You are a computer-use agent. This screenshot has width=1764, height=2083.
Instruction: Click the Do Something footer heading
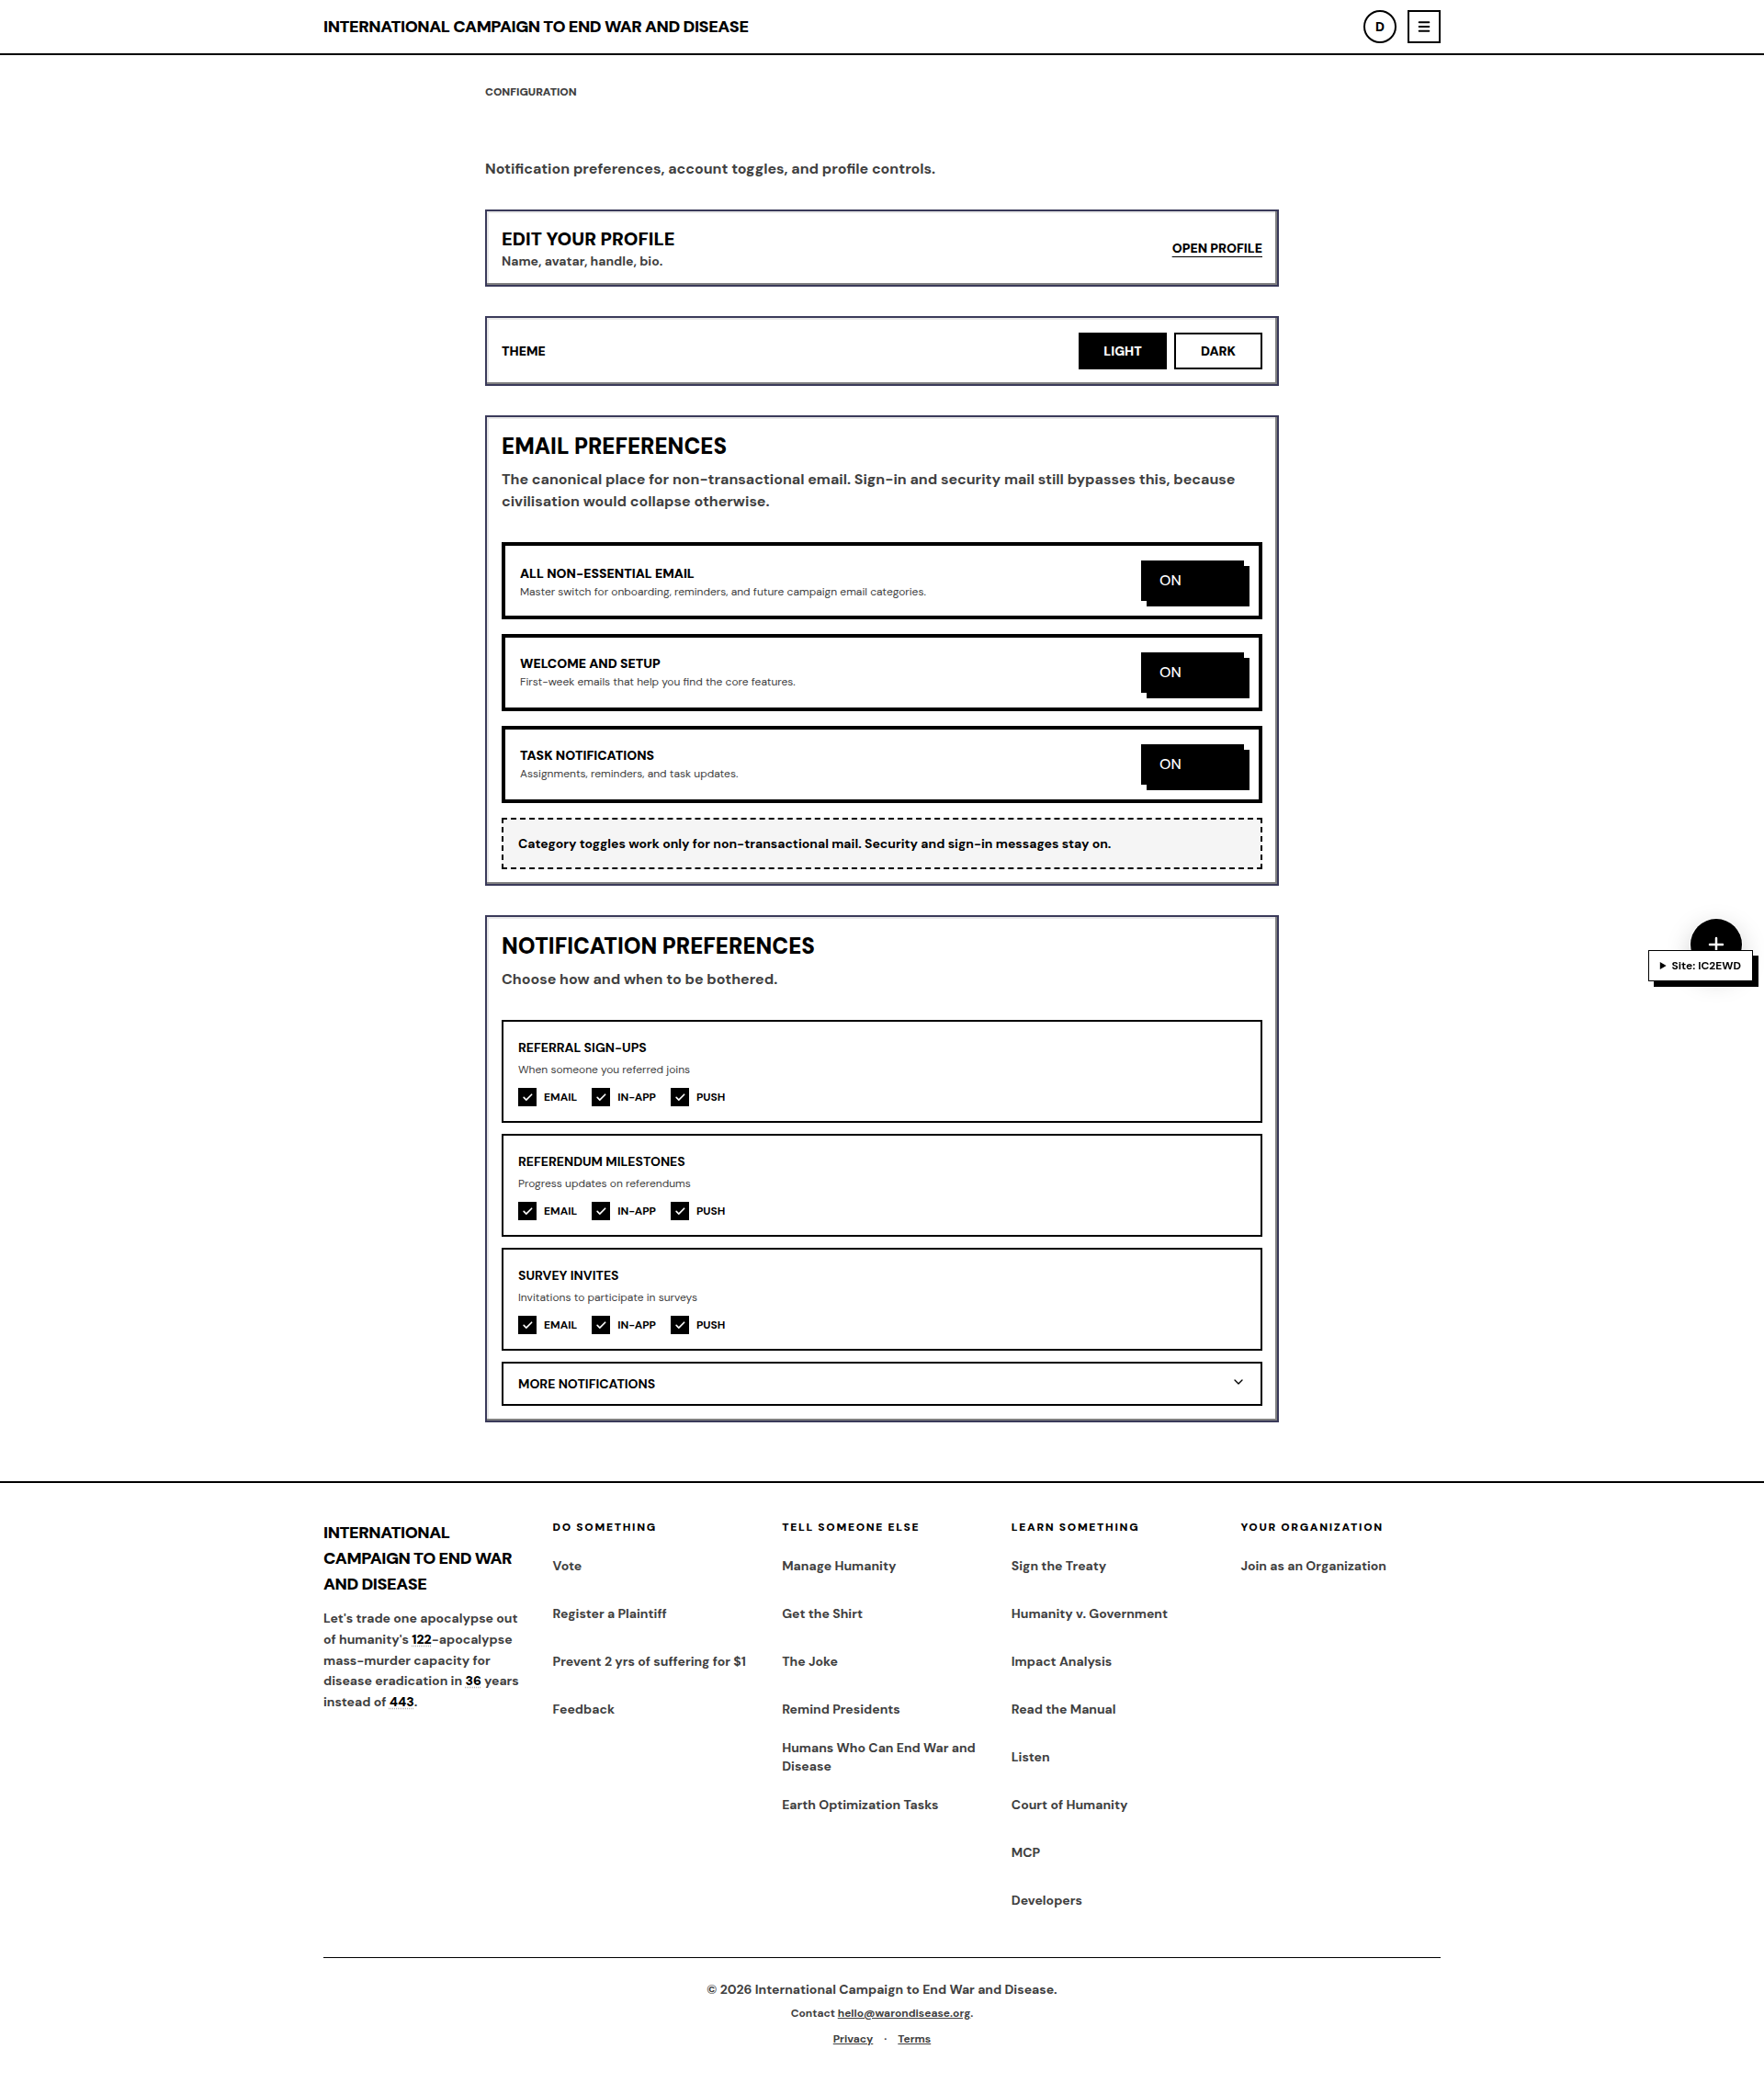point(604,1527)
